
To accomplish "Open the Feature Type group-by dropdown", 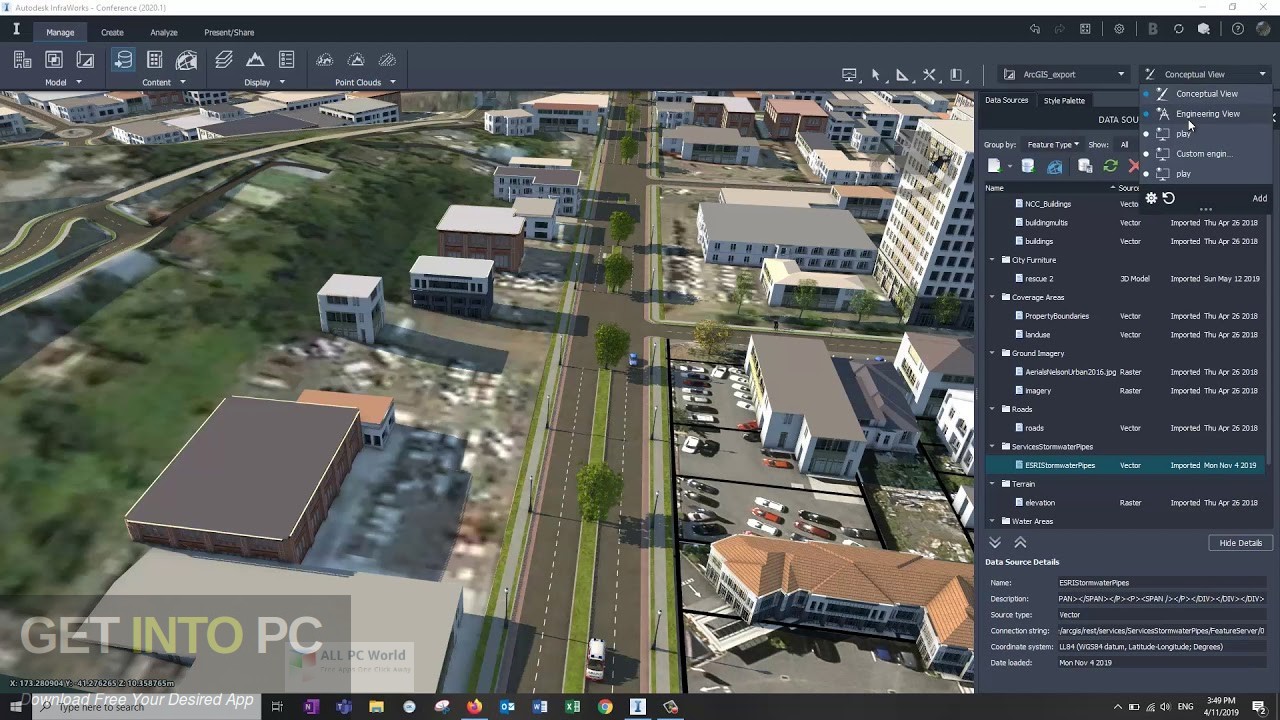I will click(x=1052, y=145).
